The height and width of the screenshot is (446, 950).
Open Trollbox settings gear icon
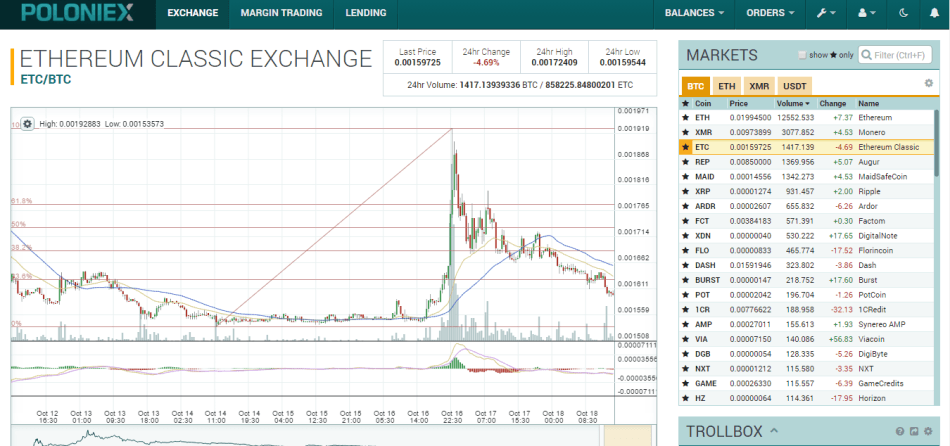(x=928, y=431)
